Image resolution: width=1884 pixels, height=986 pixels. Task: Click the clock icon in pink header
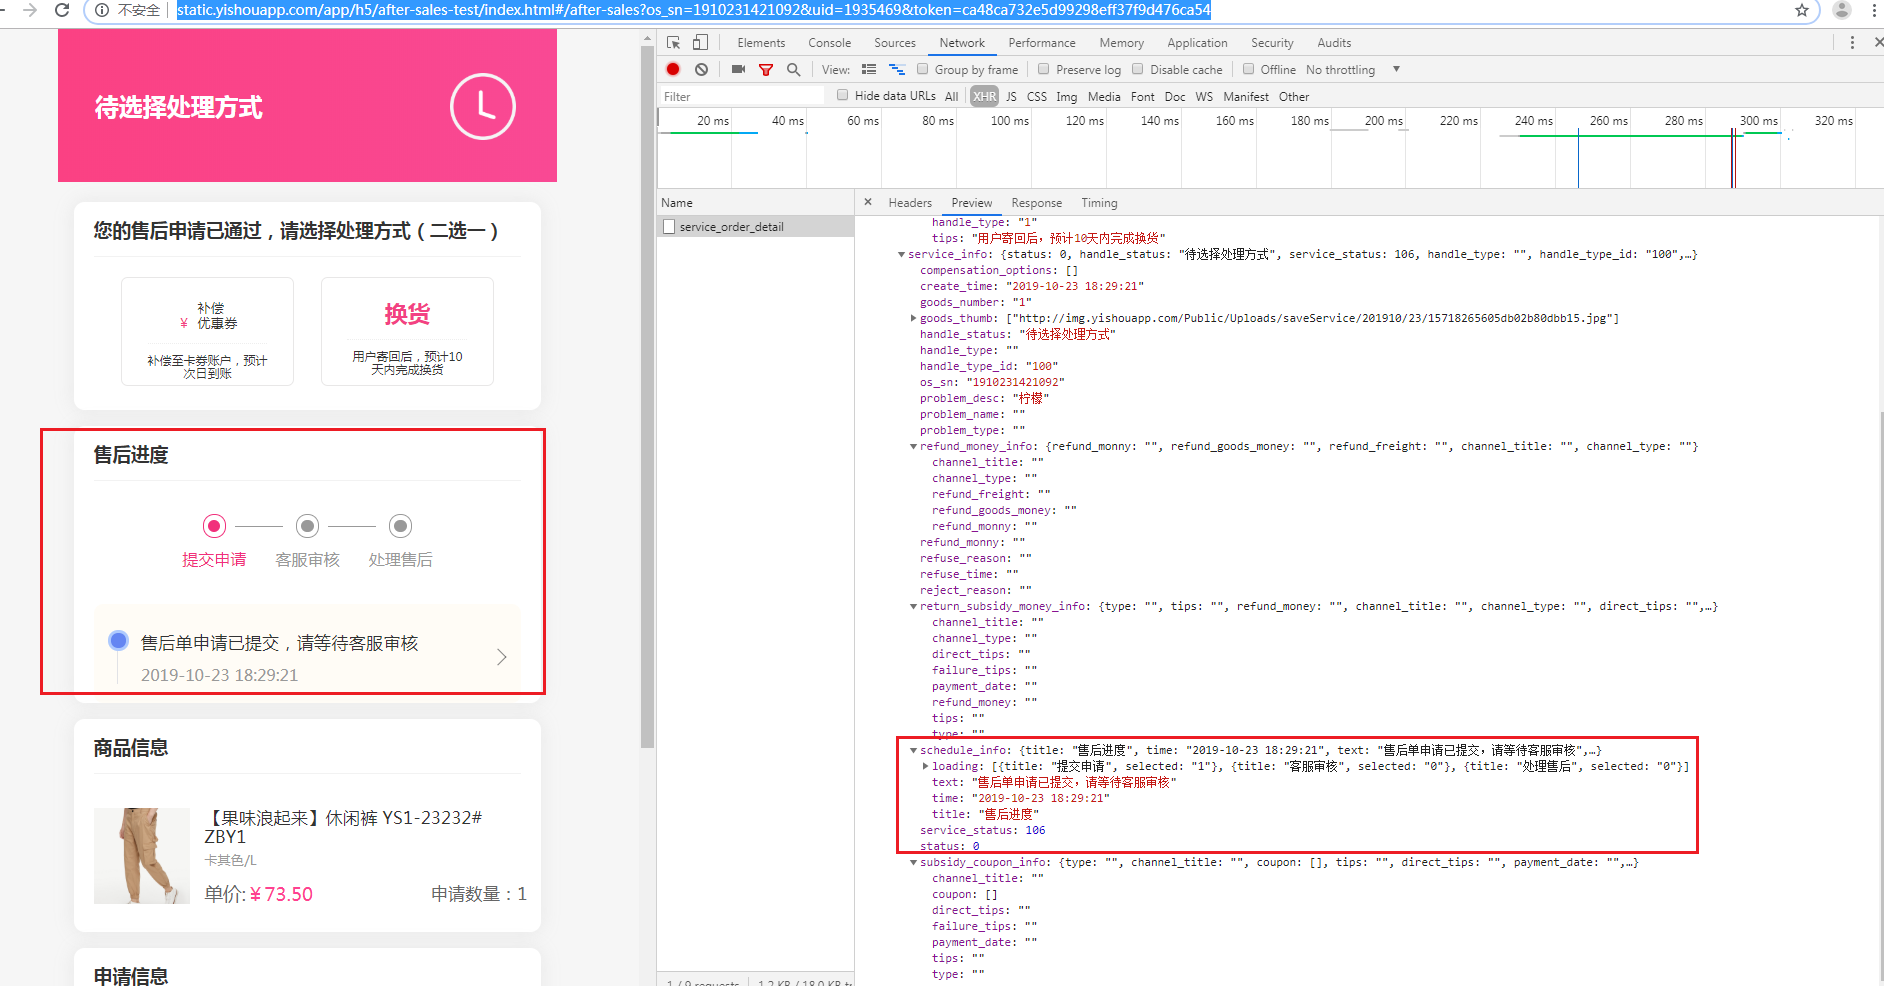[x=483, y=106]
